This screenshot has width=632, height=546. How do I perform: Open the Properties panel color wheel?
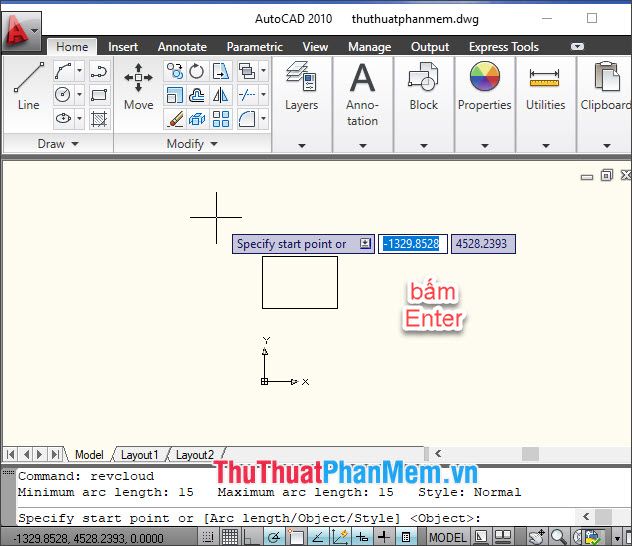click(485, 76)
